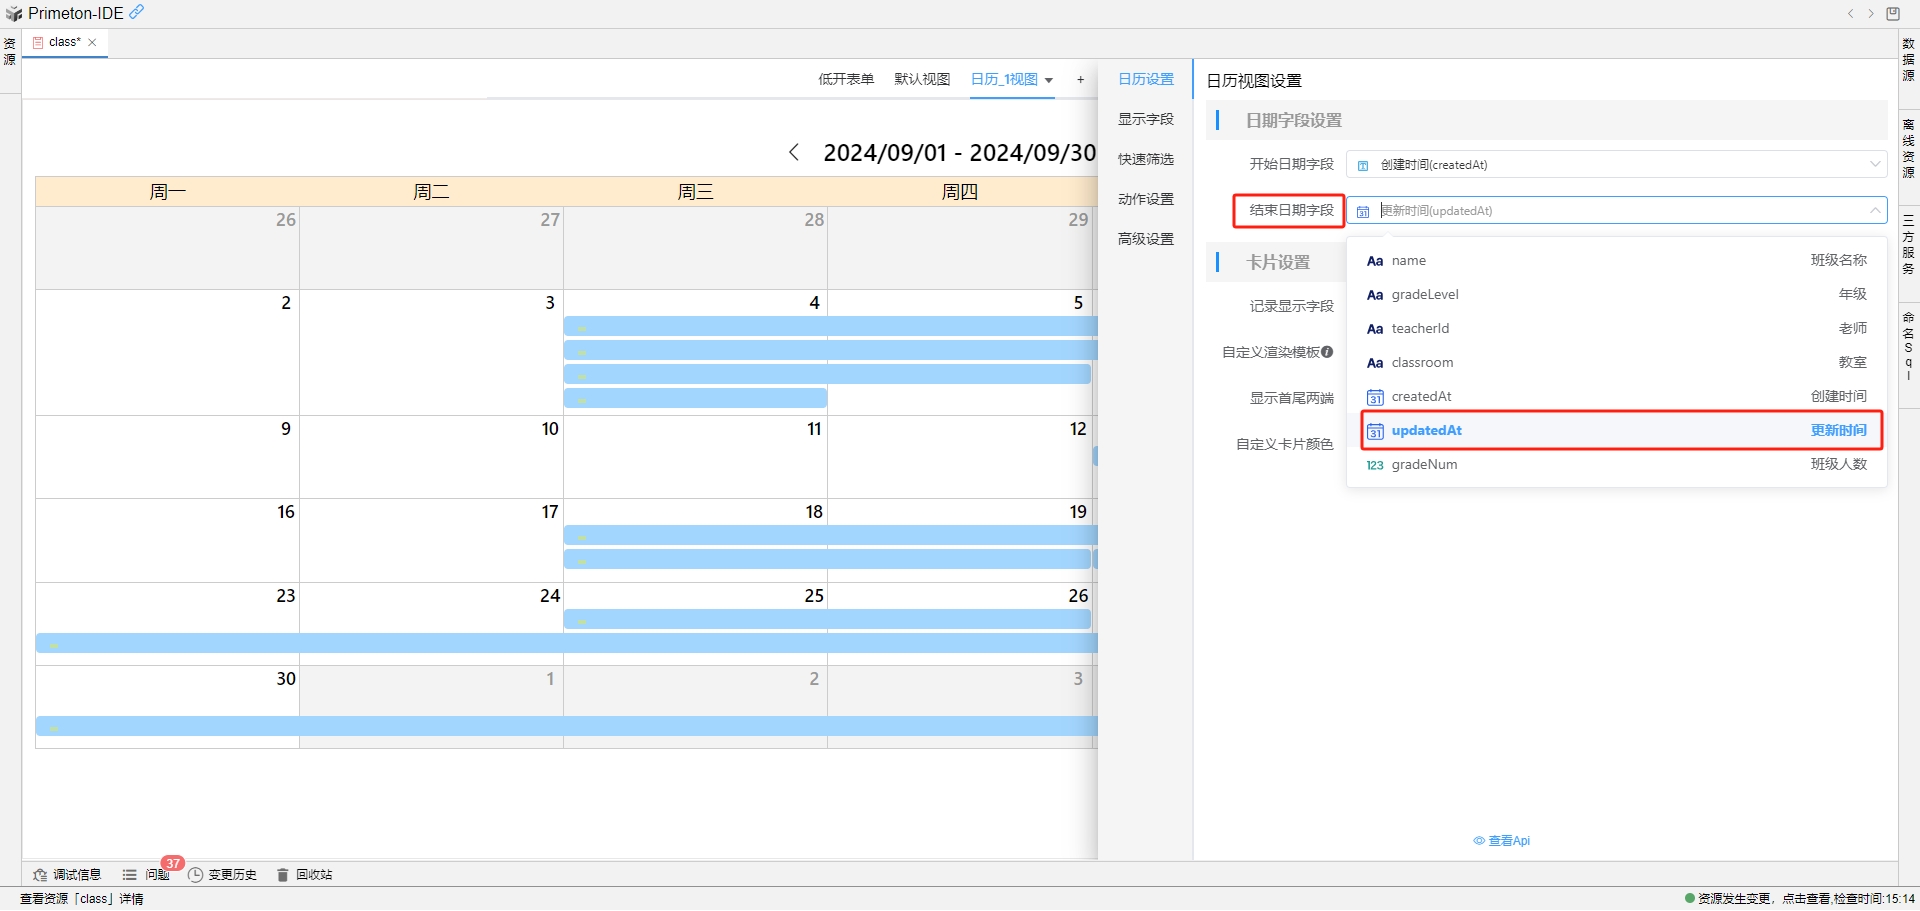
Task: Open the 问题 issues panel with 37 items
Action: click(x=148, y=874)
